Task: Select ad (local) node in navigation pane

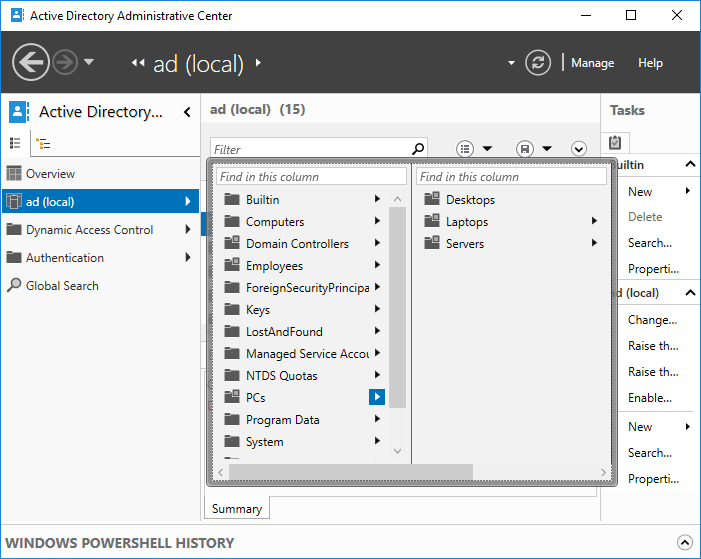Action: [x=100, y=201]
